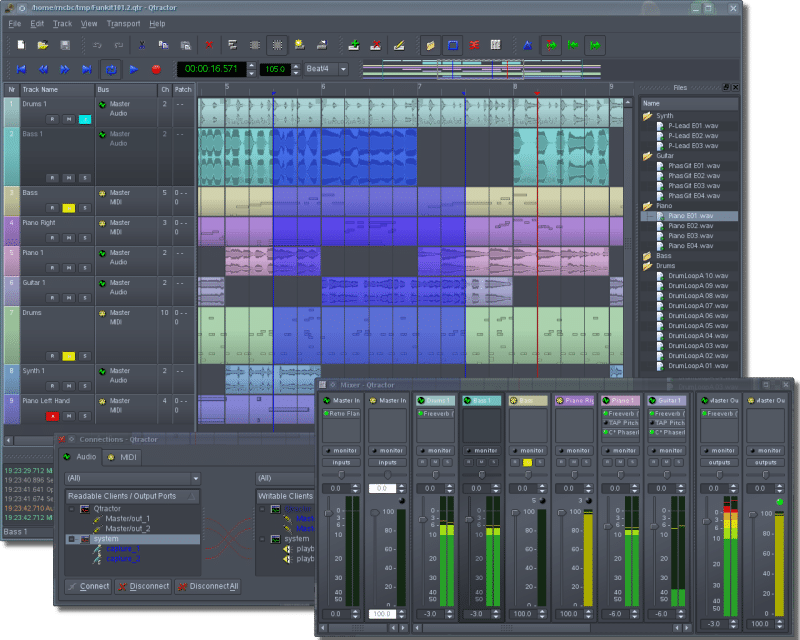The width and height of the screenshot is (800, 640).
Task: Open the Mixer using its toolbar icon
Action: point(496,45)
